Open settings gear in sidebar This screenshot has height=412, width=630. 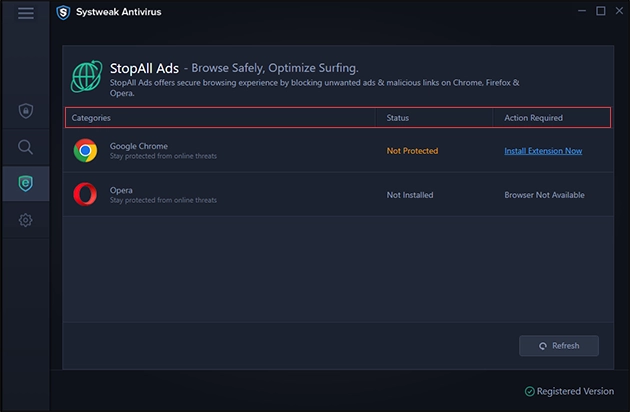26,220
